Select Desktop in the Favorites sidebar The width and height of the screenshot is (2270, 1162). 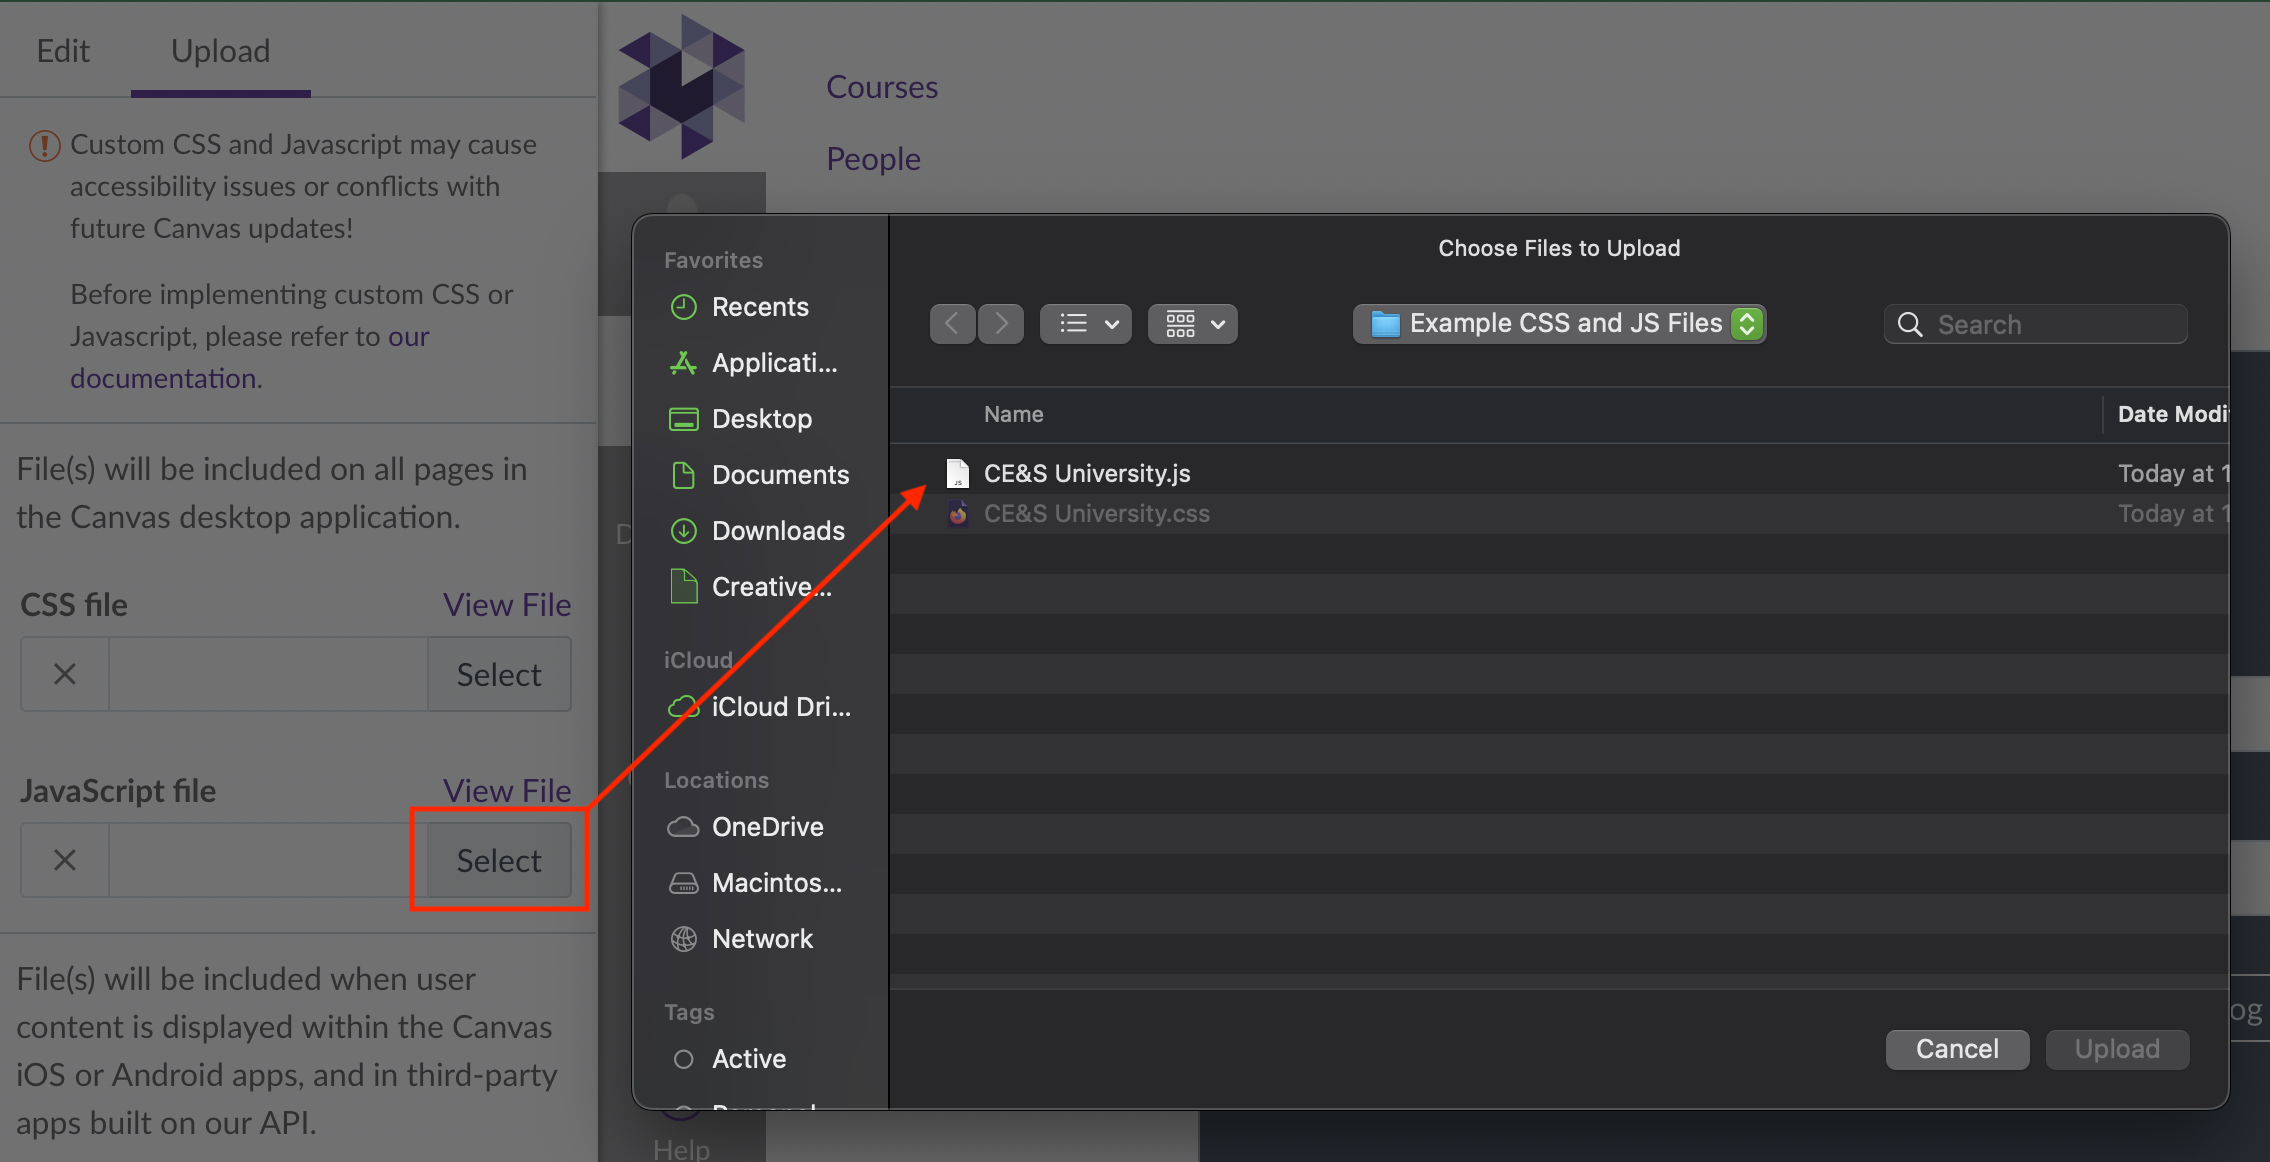[761, 419]
